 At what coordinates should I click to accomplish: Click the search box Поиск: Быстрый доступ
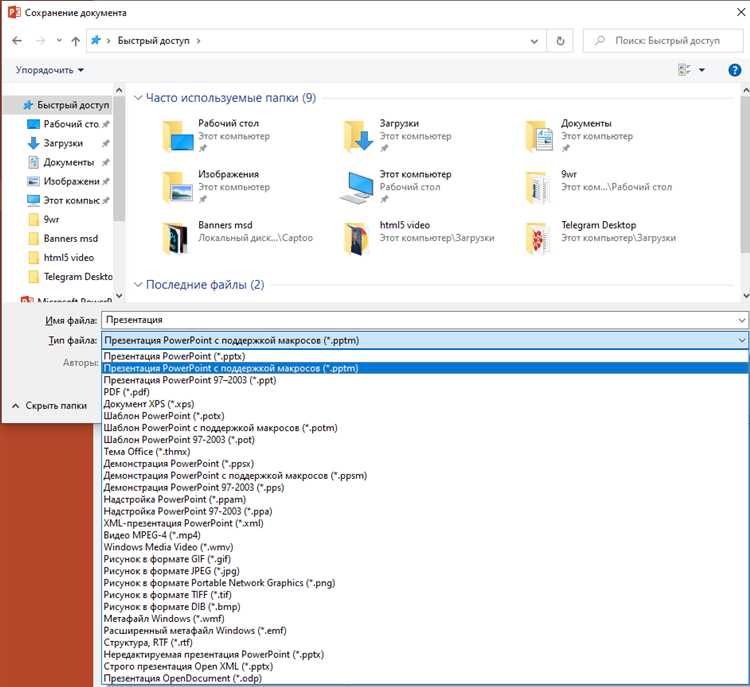click(x=665, y=41)
